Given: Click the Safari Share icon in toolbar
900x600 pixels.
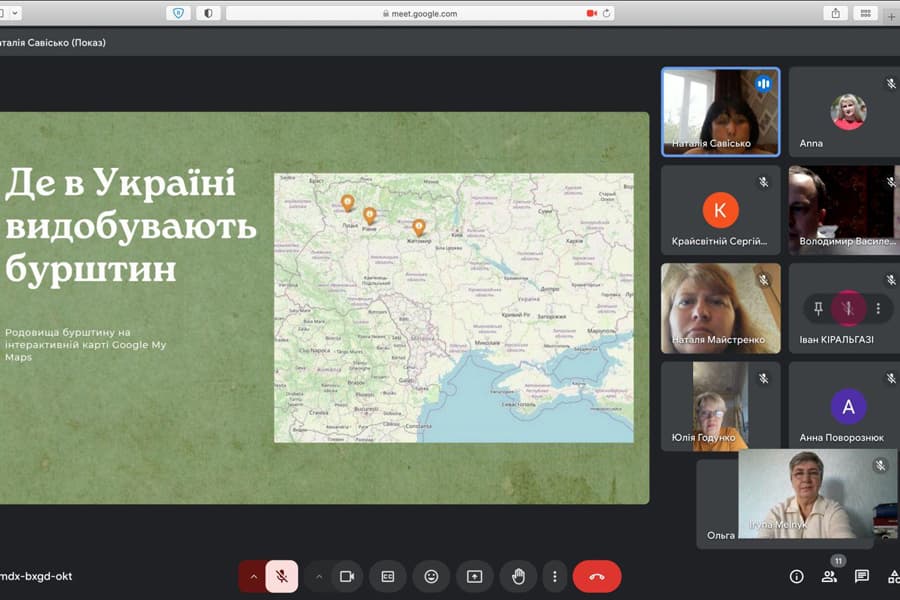Looking at the screenshot, I should (x=835, y=13).
